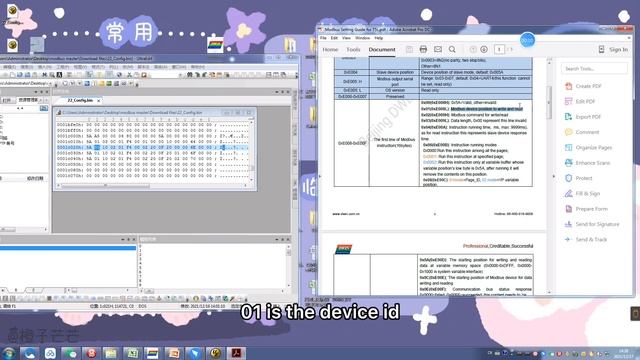Open Send & Track in Acrobat
Screen dimensions: 640x360
click(x=586, y=239)
